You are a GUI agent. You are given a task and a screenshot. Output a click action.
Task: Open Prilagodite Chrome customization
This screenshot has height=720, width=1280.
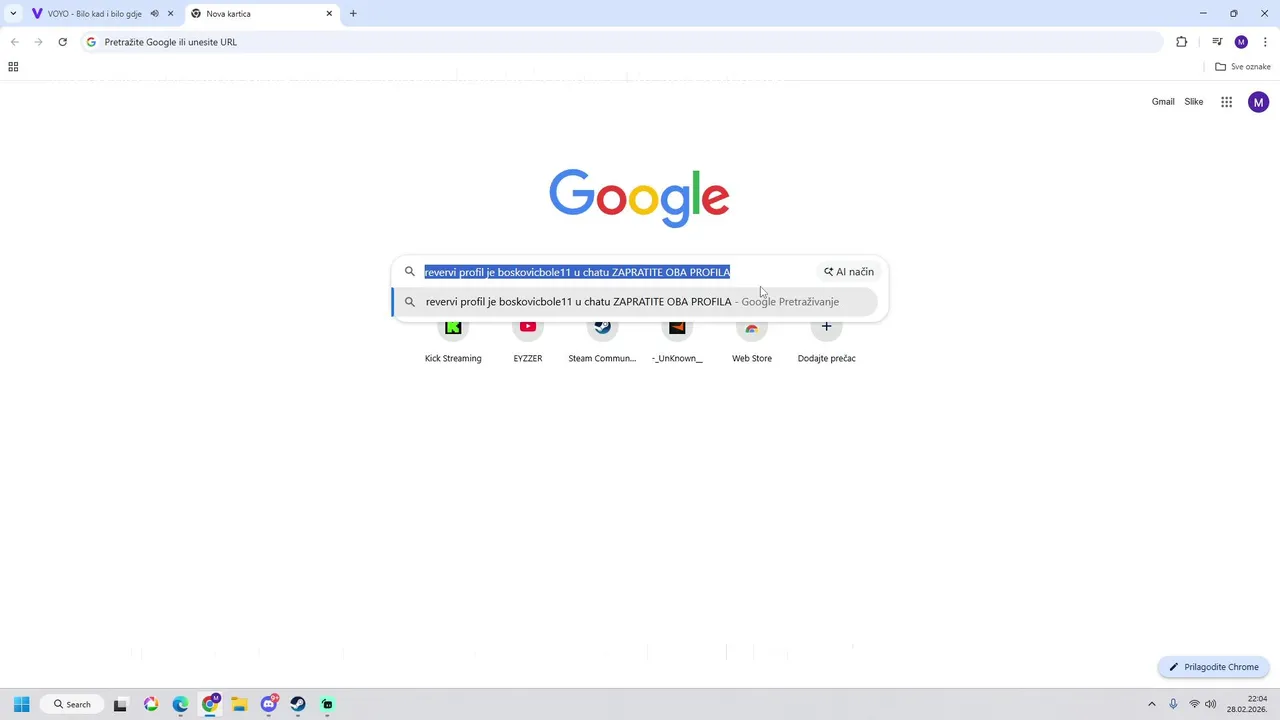(x=1214, y=667)
